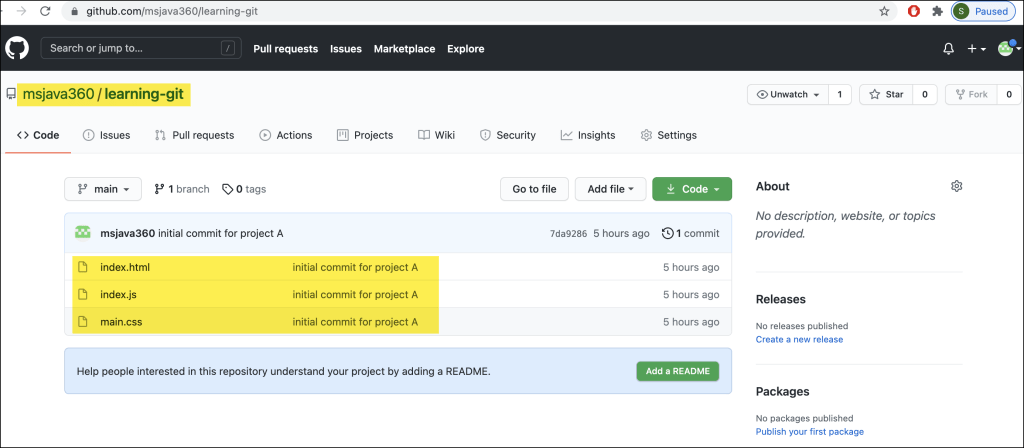Click the About section gear icon
Image resolution: width=1024 pixels, height=448 pixels.
(957, 186)
